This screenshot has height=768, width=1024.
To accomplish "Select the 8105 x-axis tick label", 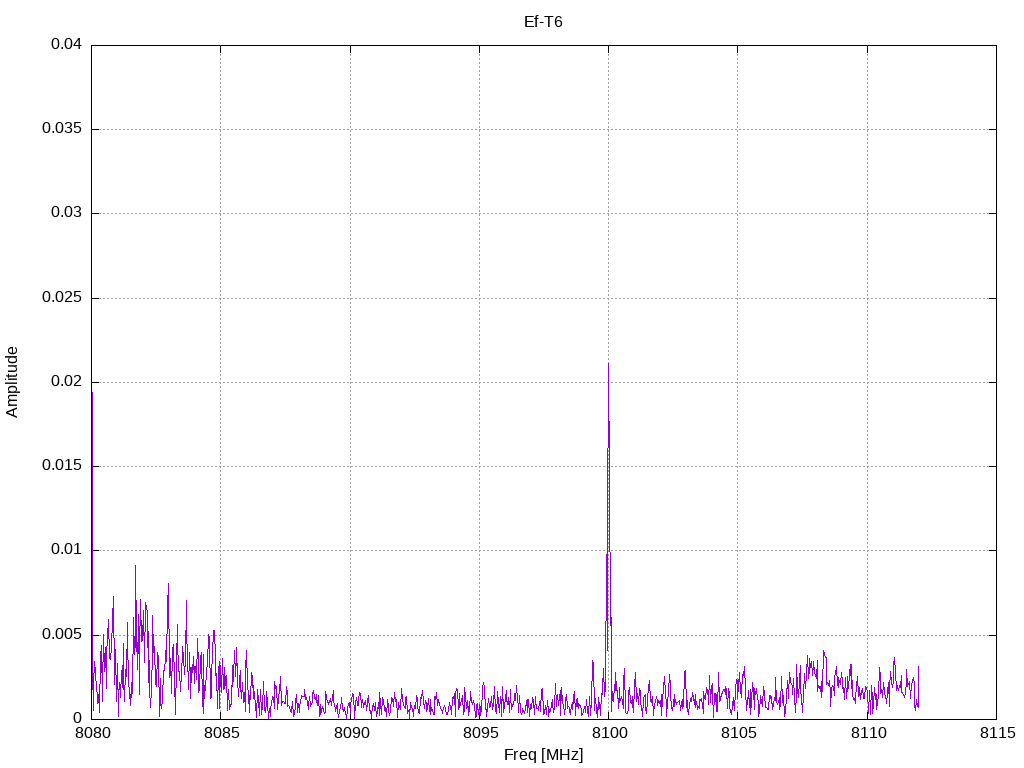I will coord(737,733).
